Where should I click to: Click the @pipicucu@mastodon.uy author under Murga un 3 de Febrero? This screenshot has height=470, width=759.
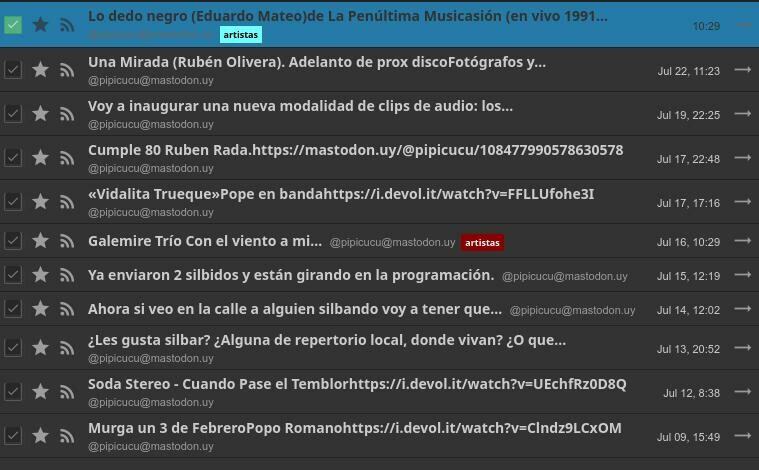pyautogui.click(x=150, y=446)
